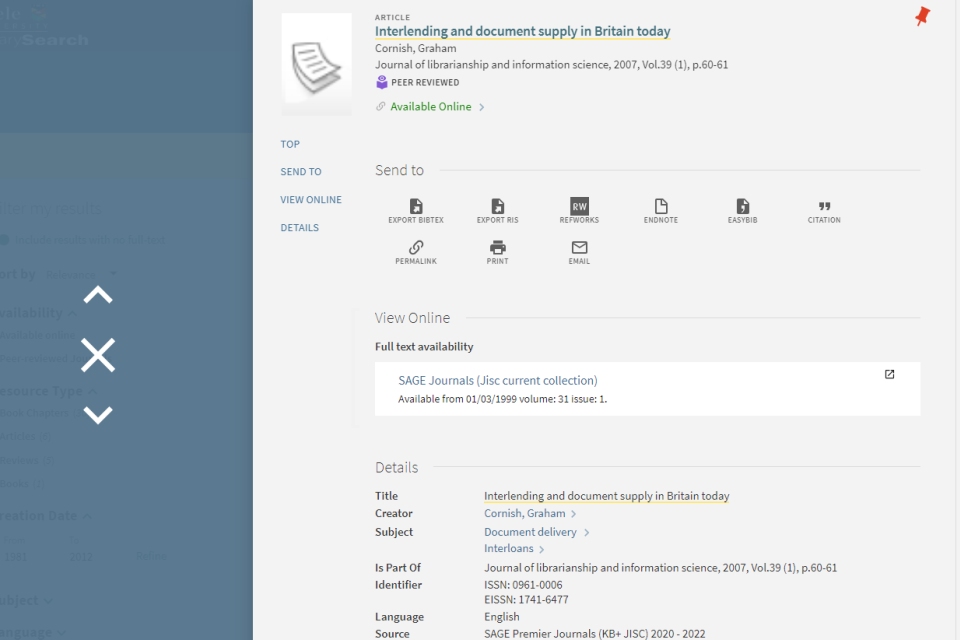Screen dimensions: 960x640
Task: Jump to the Details section
Action: [x=299, y=228]
